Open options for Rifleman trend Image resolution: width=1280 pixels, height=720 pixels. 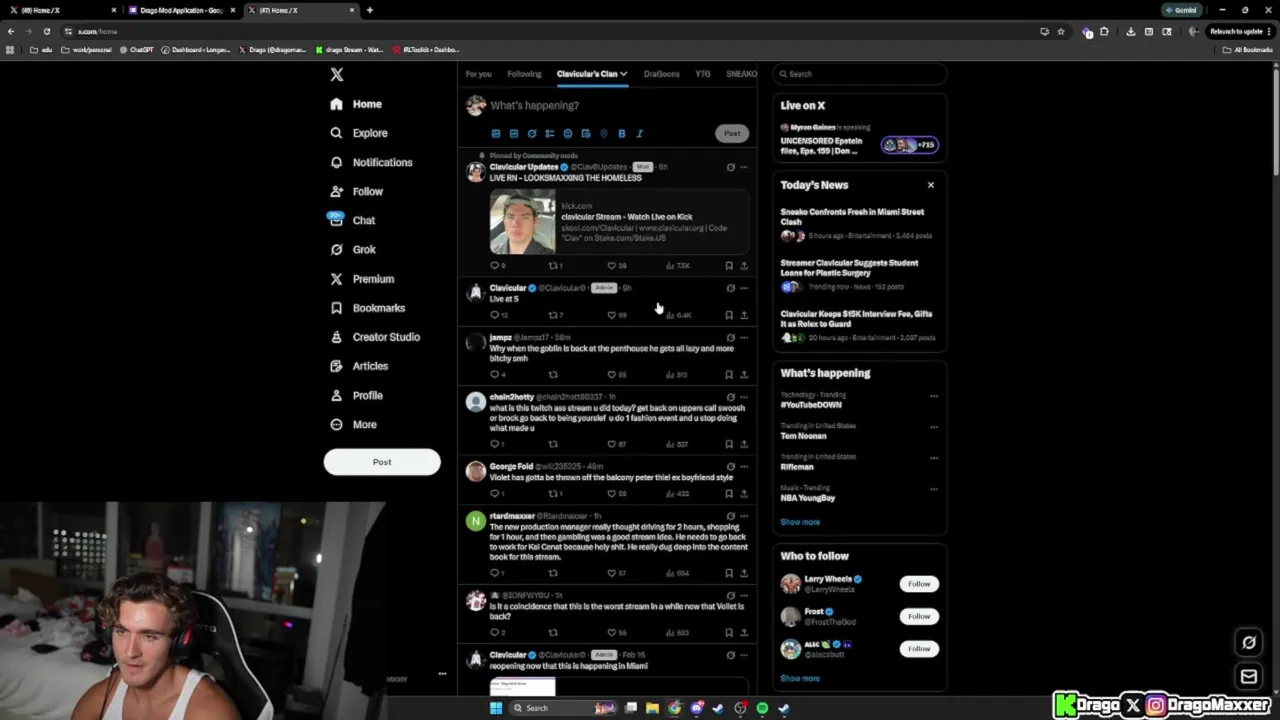(934, 458)
